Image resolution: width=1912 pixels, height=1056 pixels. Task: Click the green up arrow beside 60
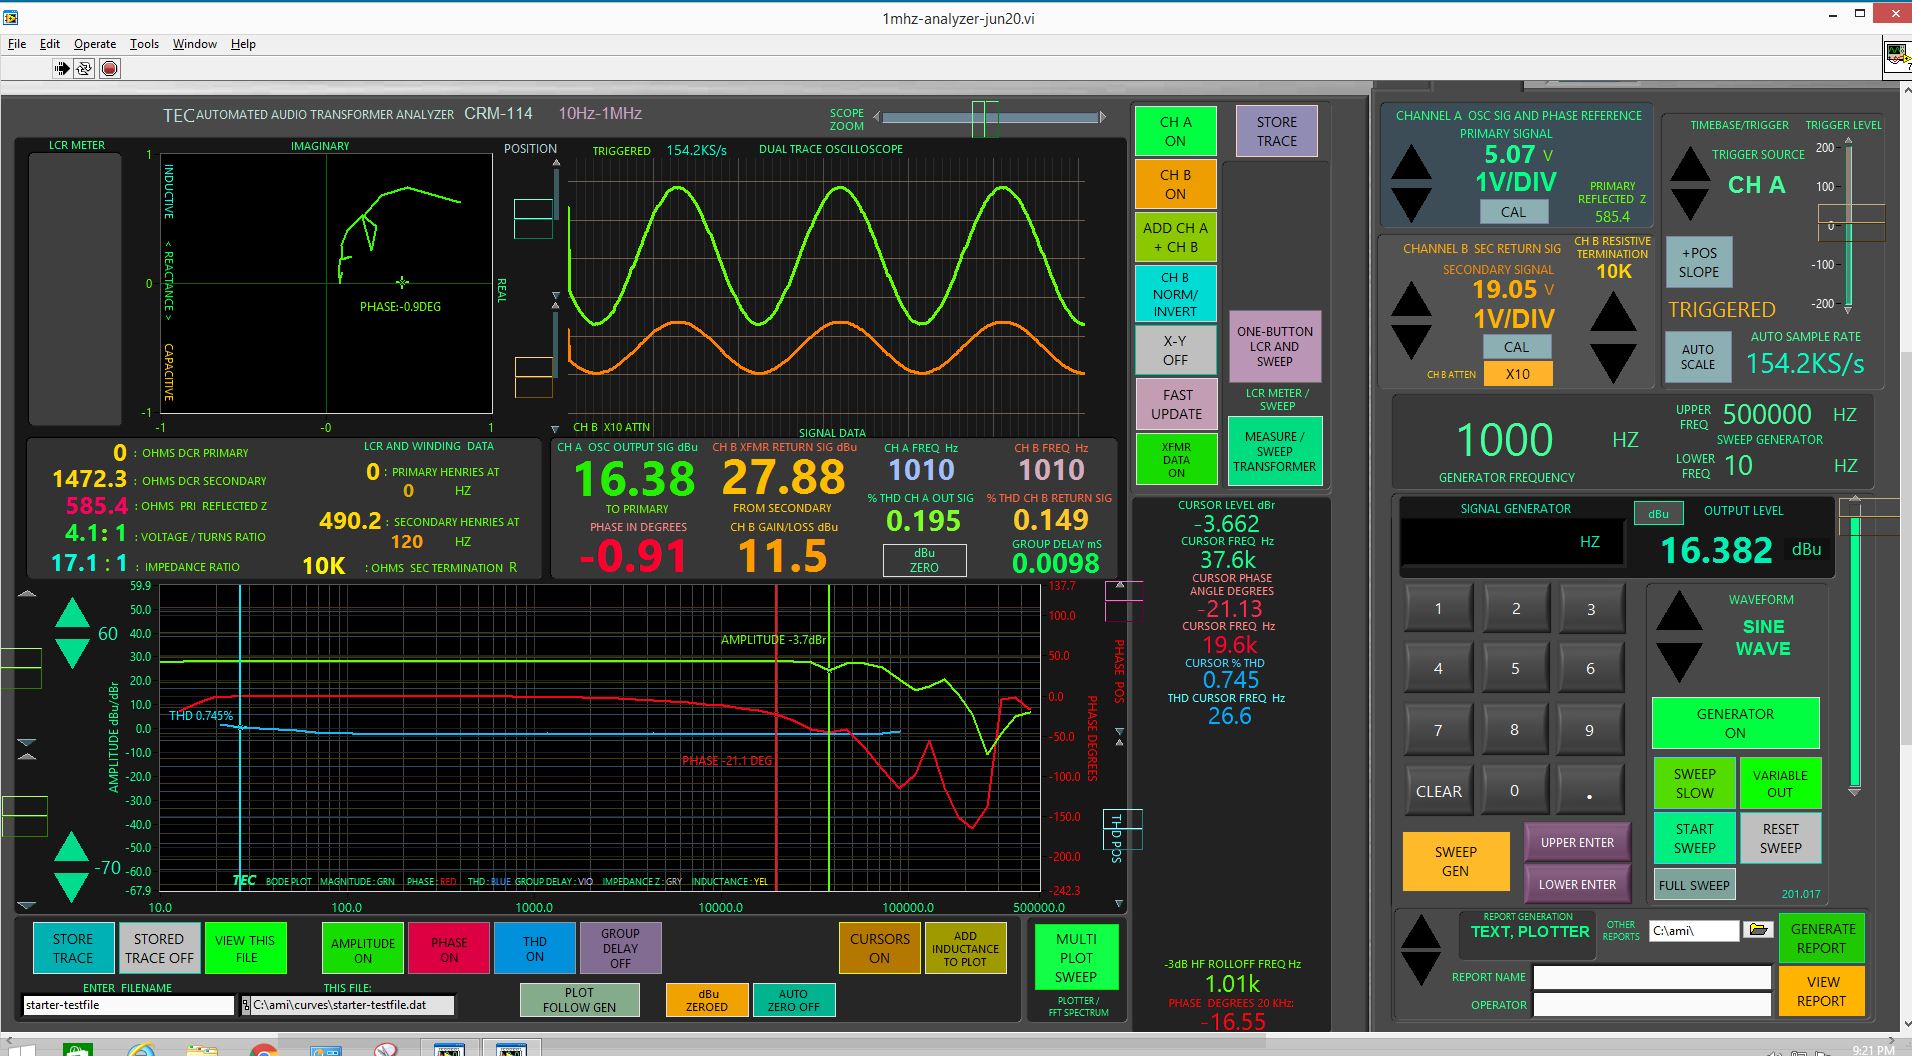pos(72,613)
